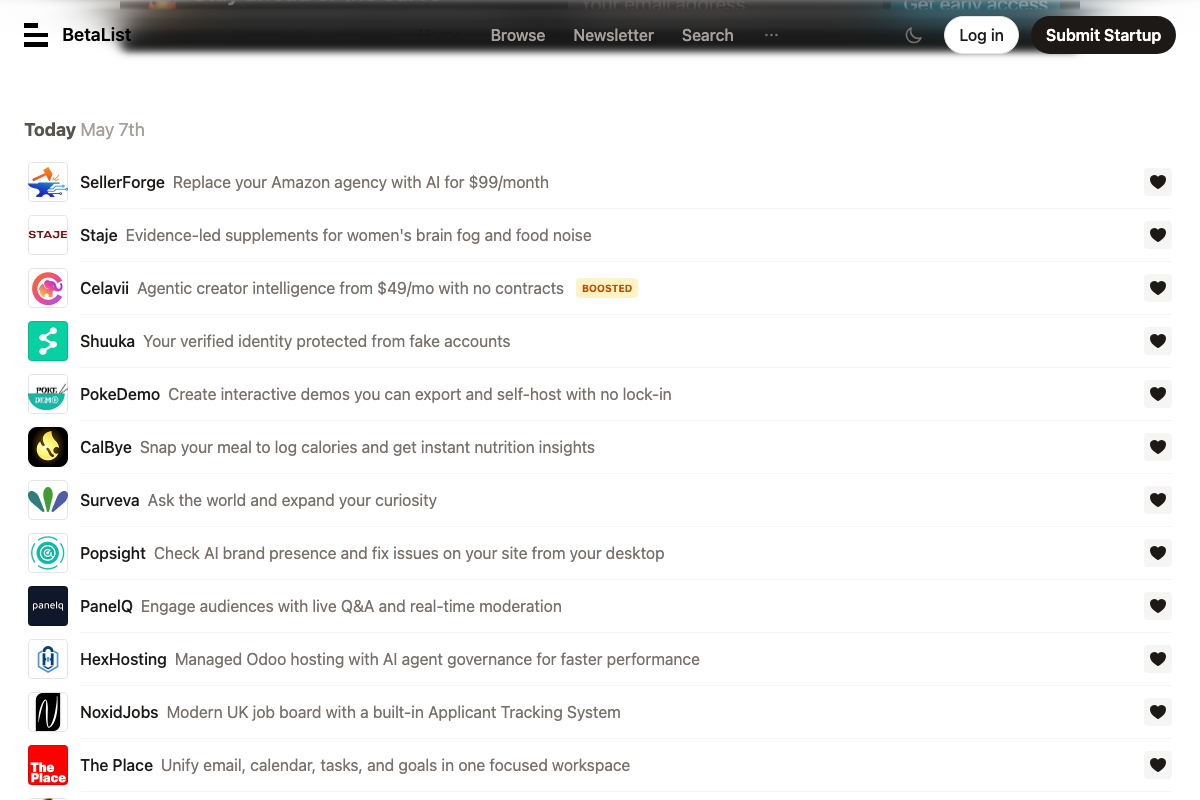Click the 'Today May 7th' date heading
Viewport: 1200px width, 800px height.
(x=85, y=130)
